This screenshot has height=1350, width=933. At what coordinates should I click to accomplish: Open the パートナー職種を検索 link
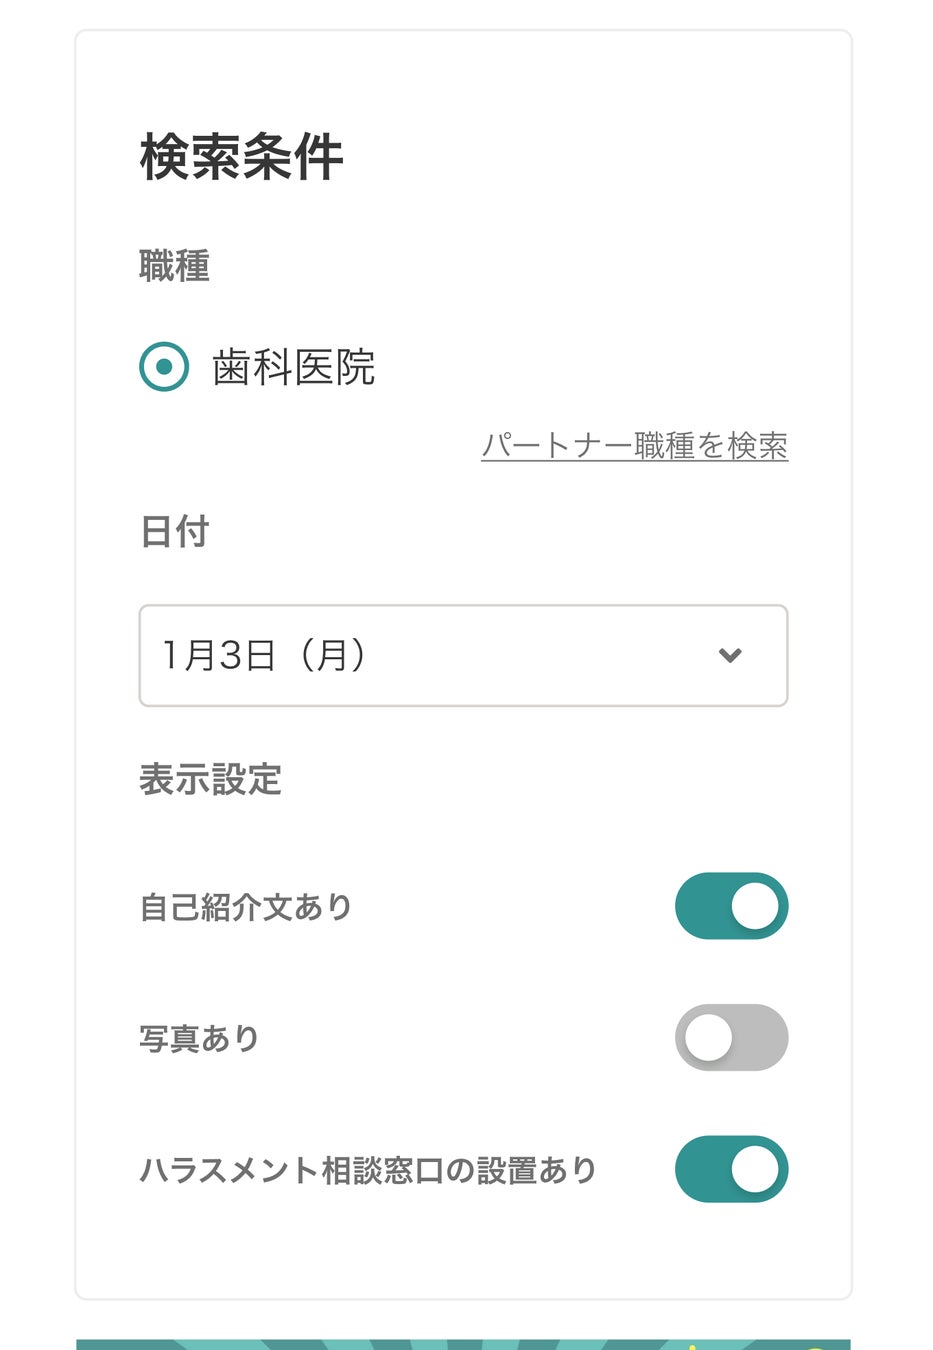634,445
